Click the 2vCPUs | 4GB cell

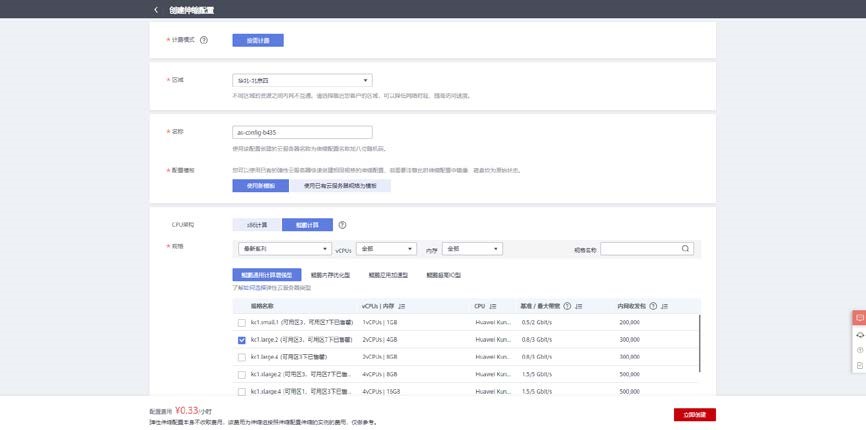(x=381, y=340)
